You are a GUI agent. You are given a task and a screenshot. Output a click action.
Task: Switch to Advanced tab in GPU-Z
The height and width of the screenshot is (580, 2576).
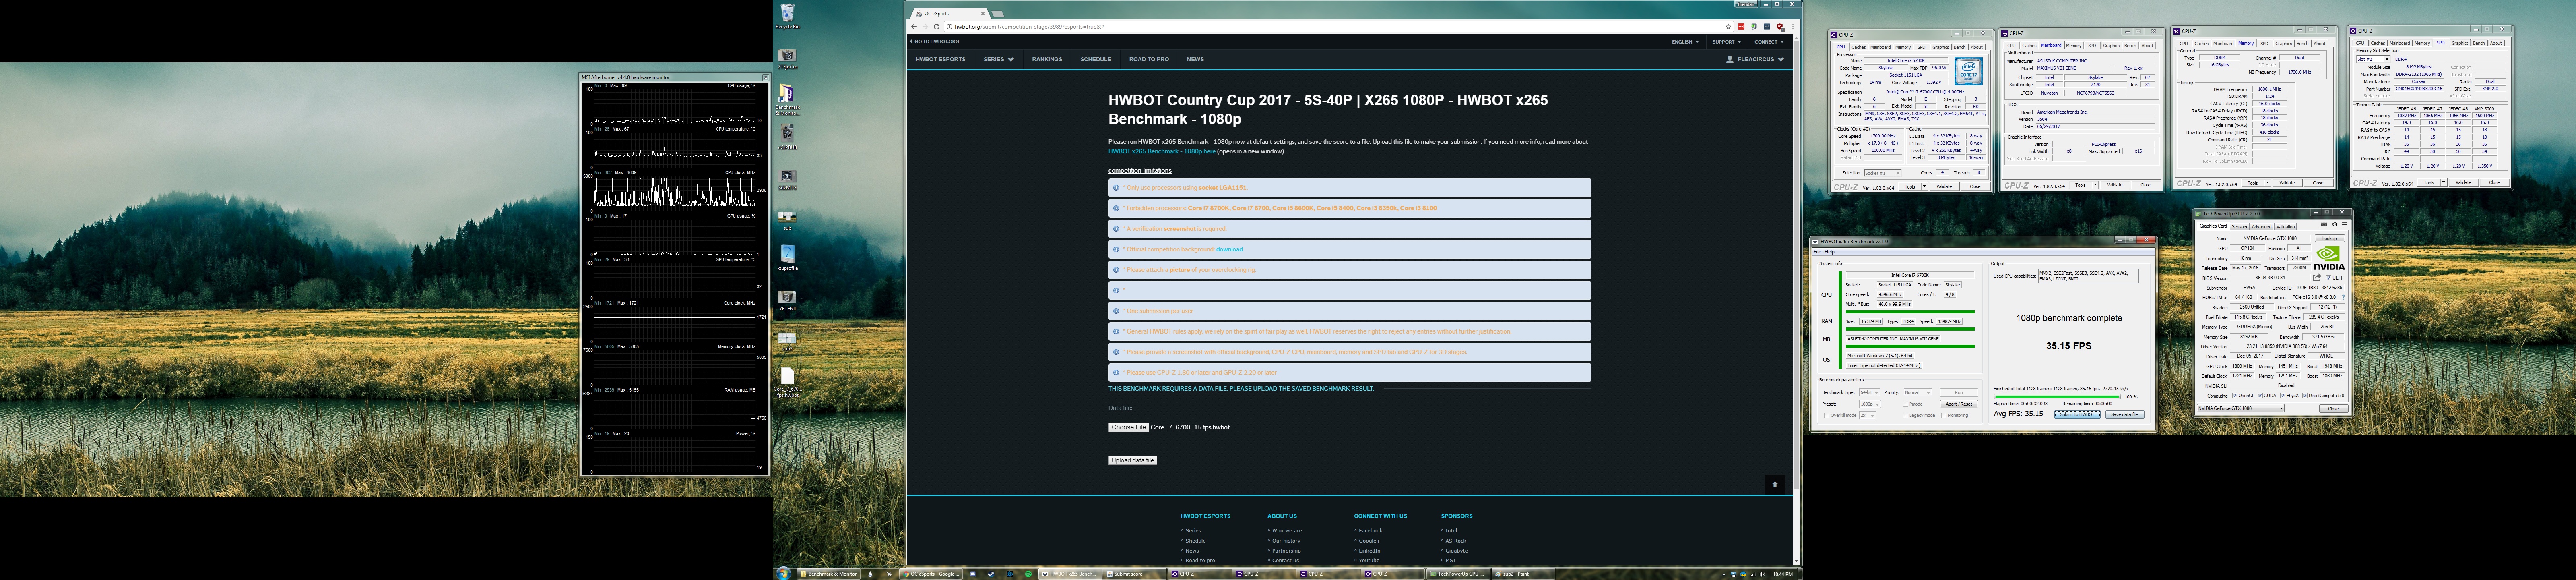tap(2262, 227)
